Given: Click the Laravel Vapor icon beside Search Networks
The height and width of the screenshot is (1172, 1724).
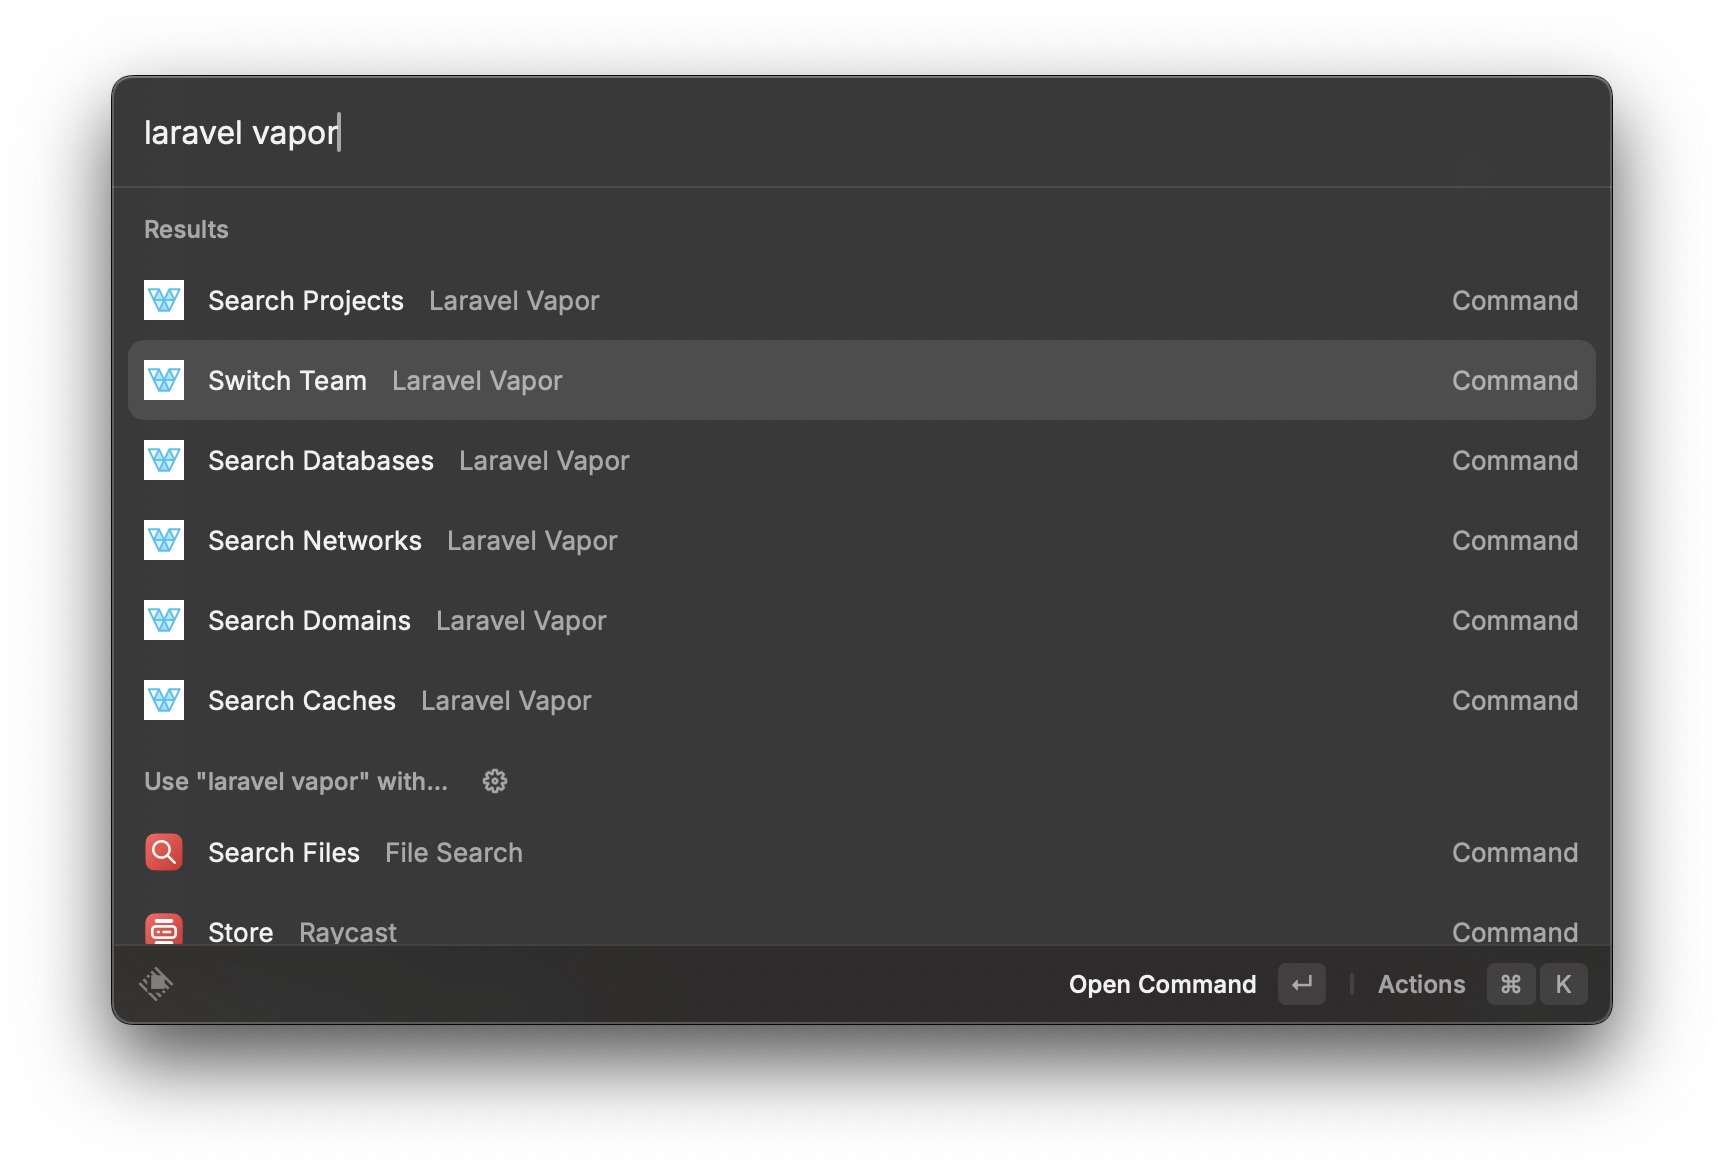Looking at the screenshot, I should point(164,540).
